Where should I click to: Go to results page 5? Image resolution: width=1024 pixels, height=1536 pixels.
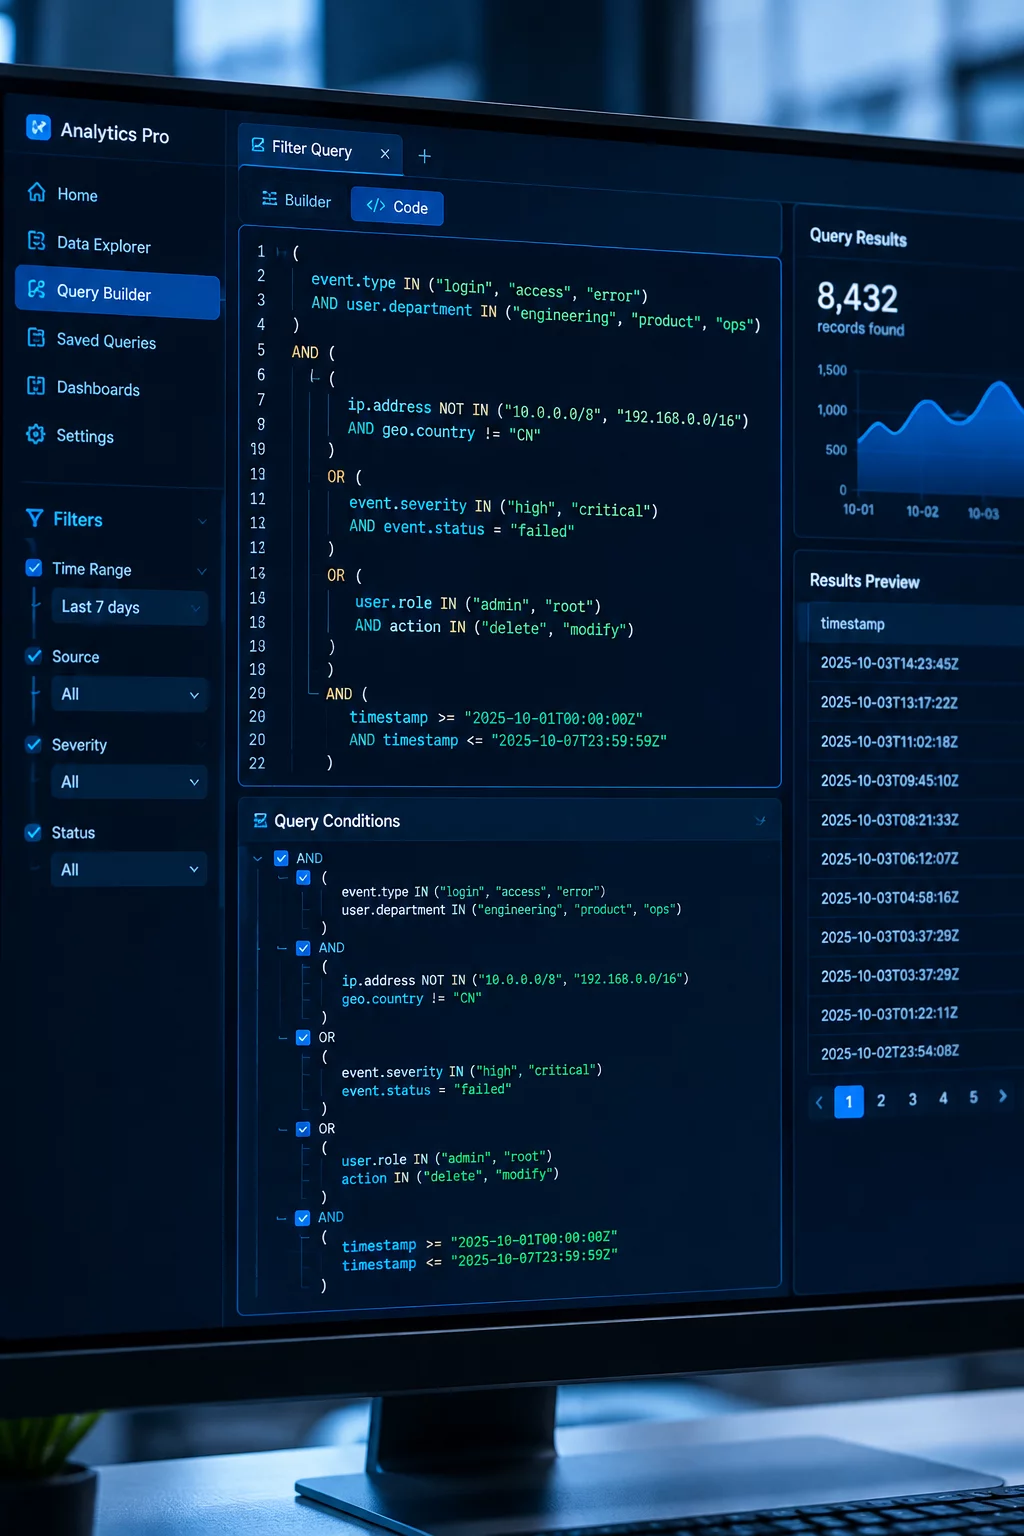click(x=973, y=1097)
